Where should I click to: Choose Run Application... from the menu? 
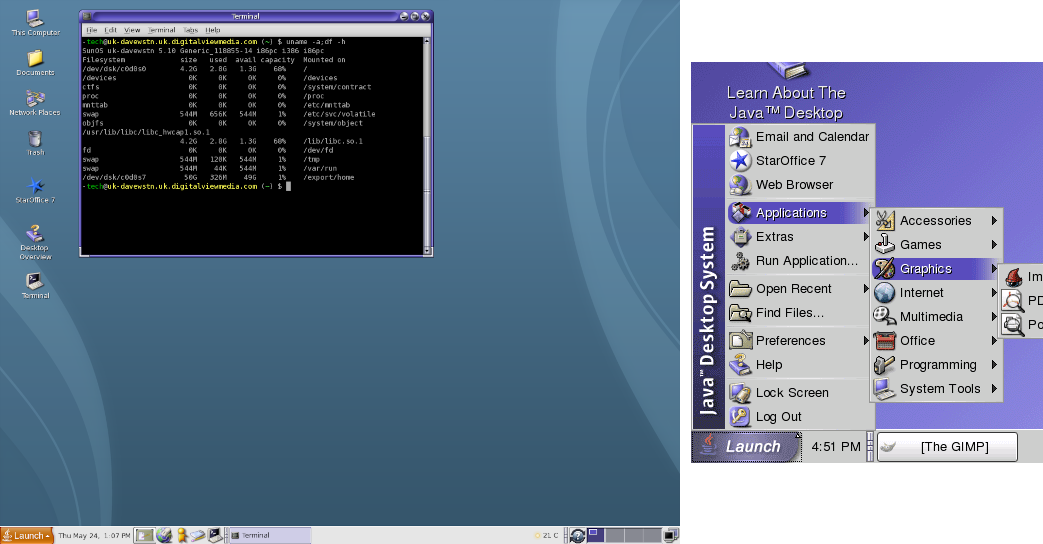806,261
